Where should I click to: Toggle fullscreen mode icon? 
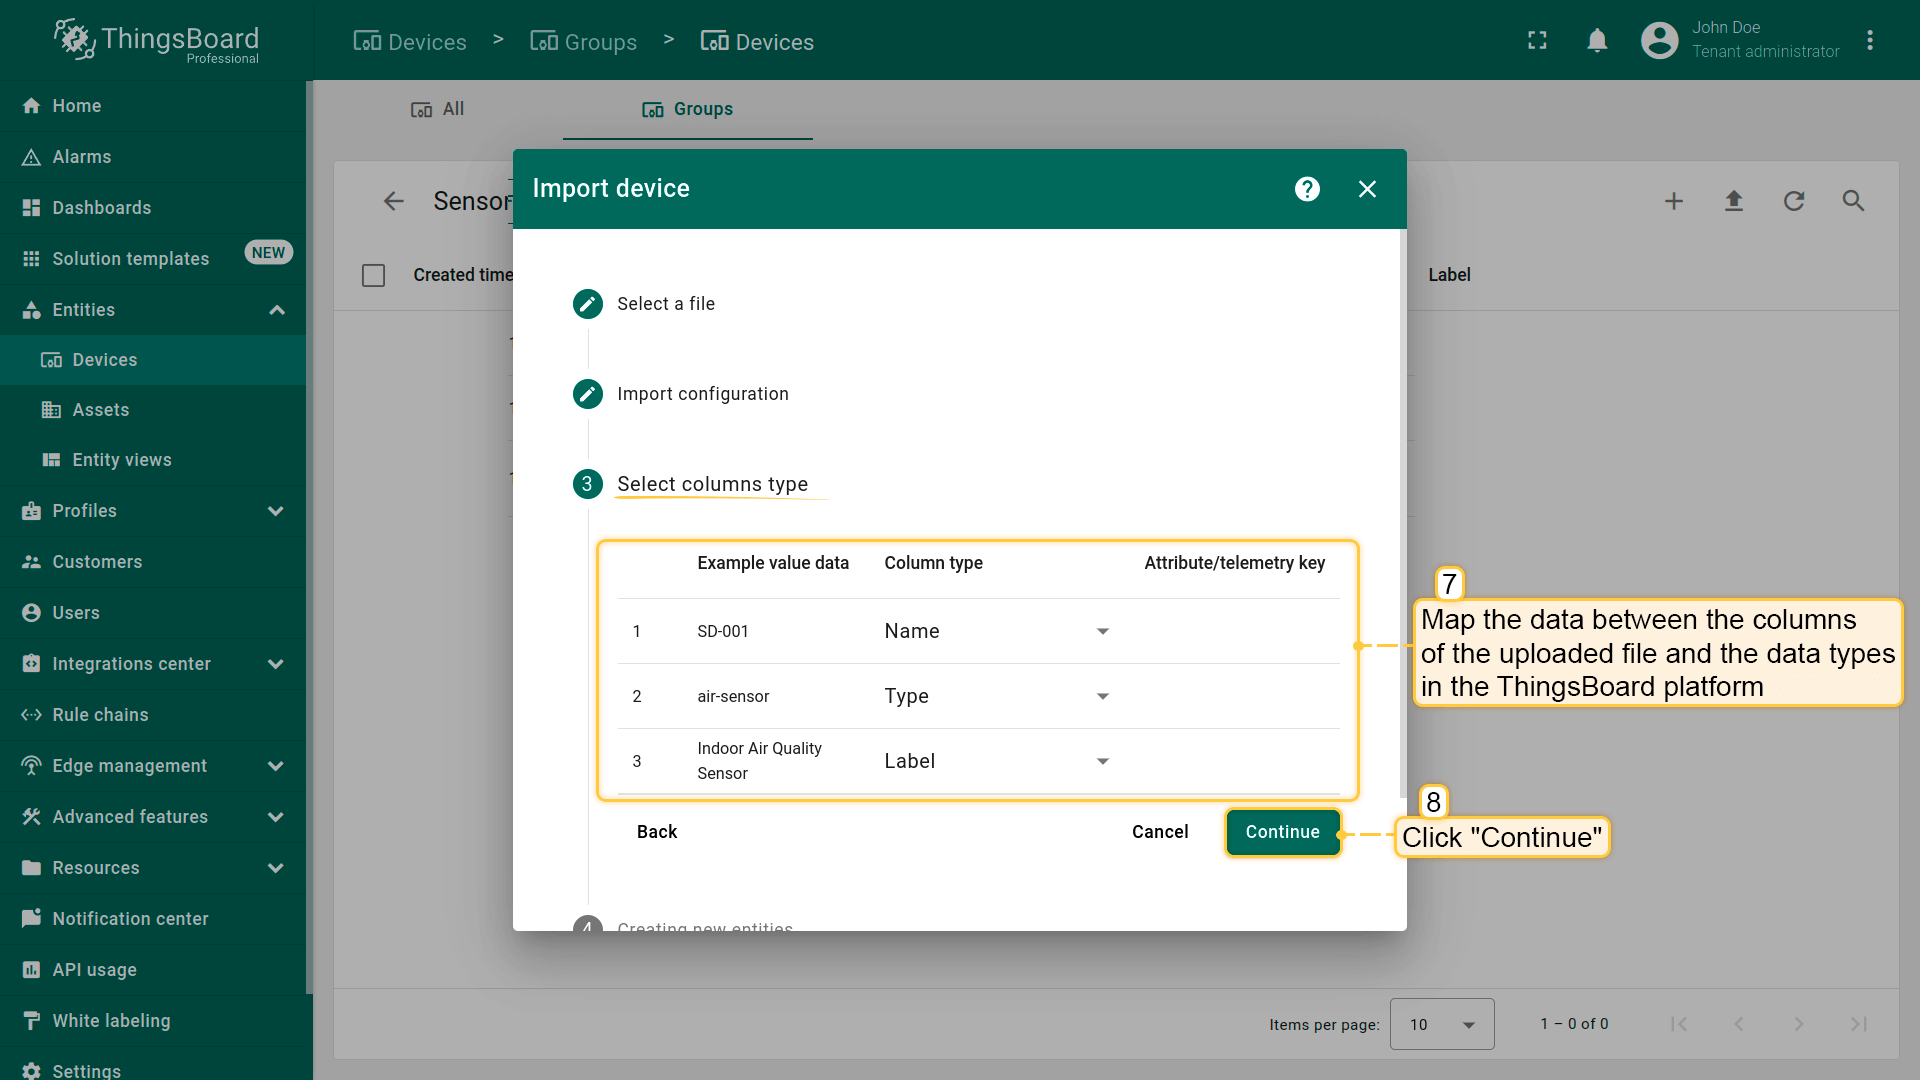1537,40
